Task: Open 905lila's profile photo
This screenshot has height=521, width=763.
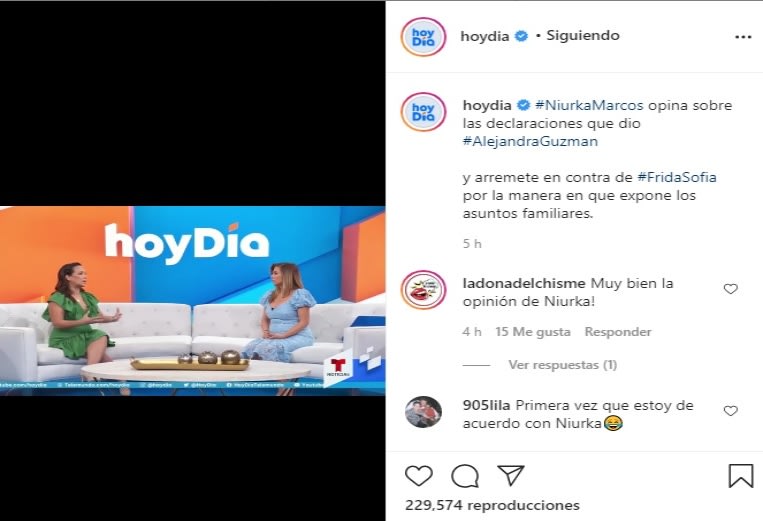Action: point(423,412)
